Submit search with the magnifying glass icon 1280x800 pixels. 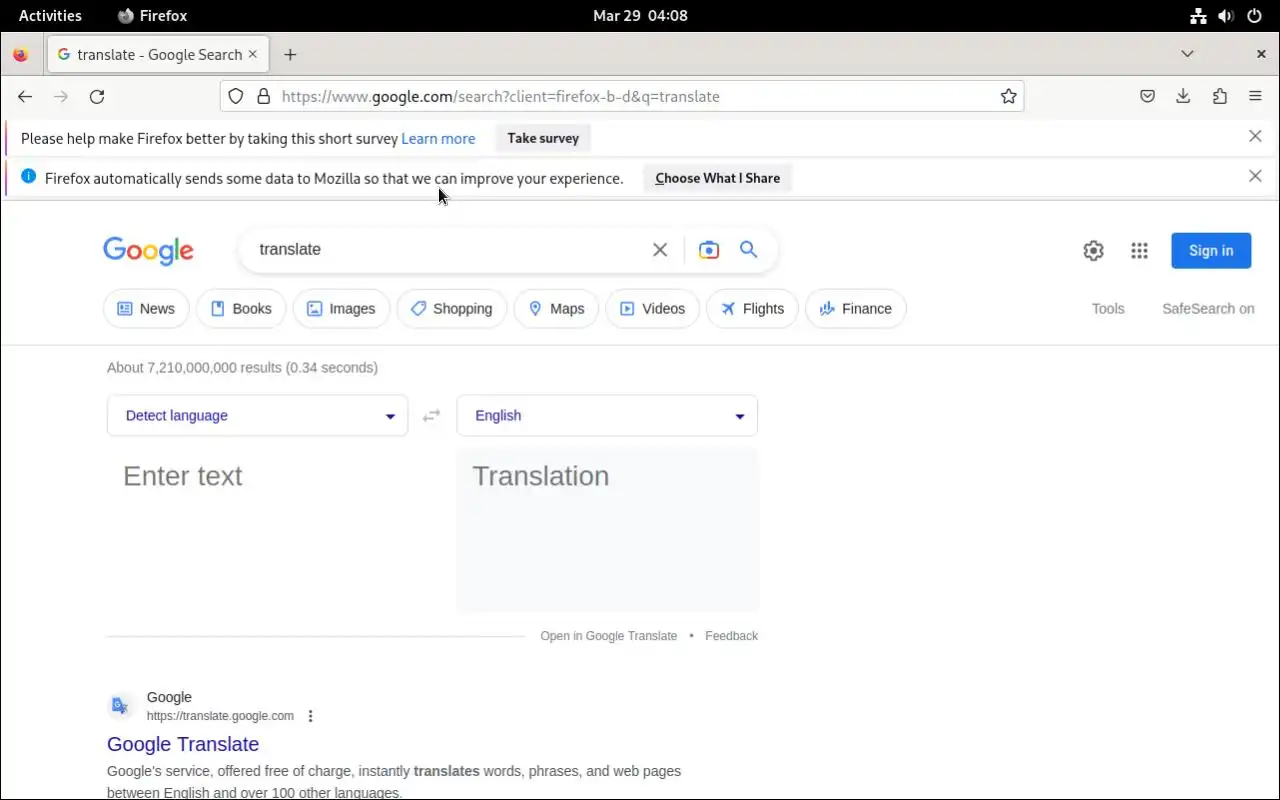coord(748,249)
